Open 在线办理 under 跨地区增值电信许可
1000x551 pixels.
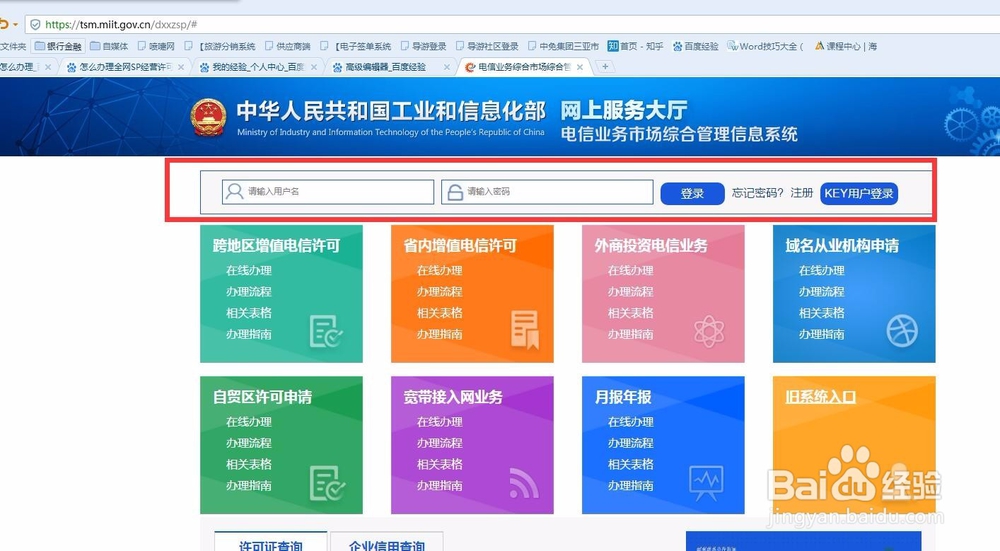pos(249,270)
